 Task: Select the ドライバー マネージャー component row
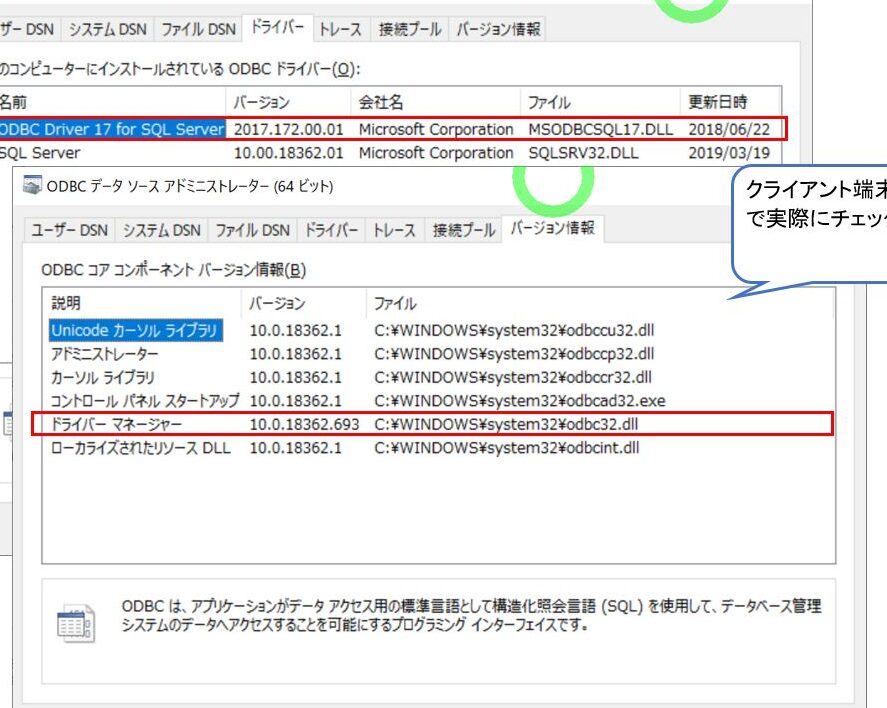coord(116,425)
